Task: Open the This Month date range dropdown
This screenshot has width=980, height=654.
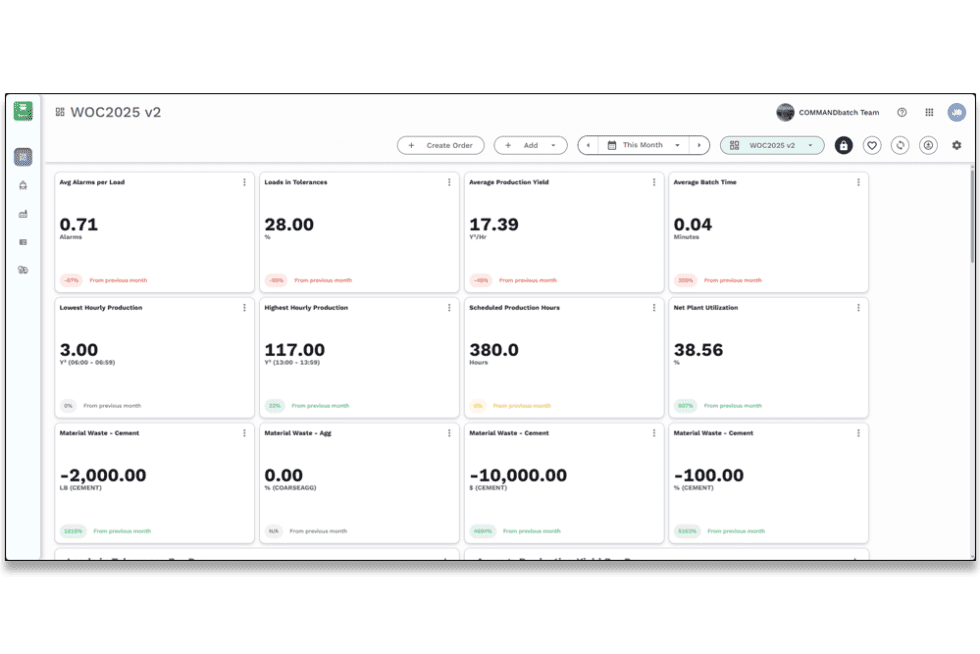Action: click(643, 145)
